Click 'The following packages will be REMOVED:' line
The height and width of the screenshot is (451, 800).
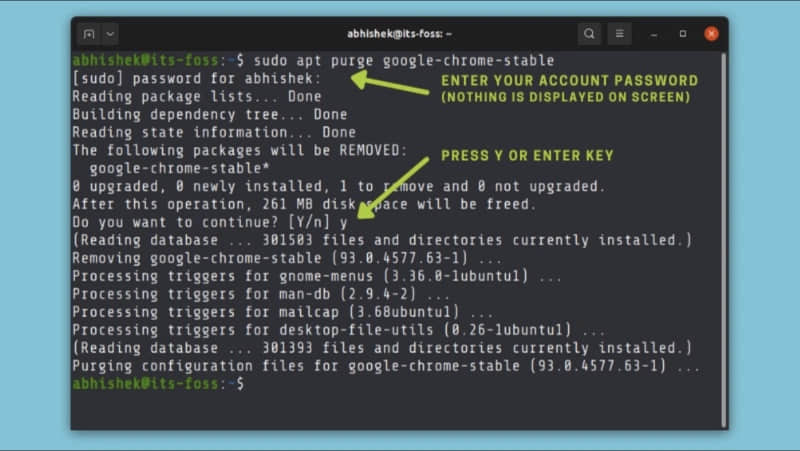click(x=240, y=150)
